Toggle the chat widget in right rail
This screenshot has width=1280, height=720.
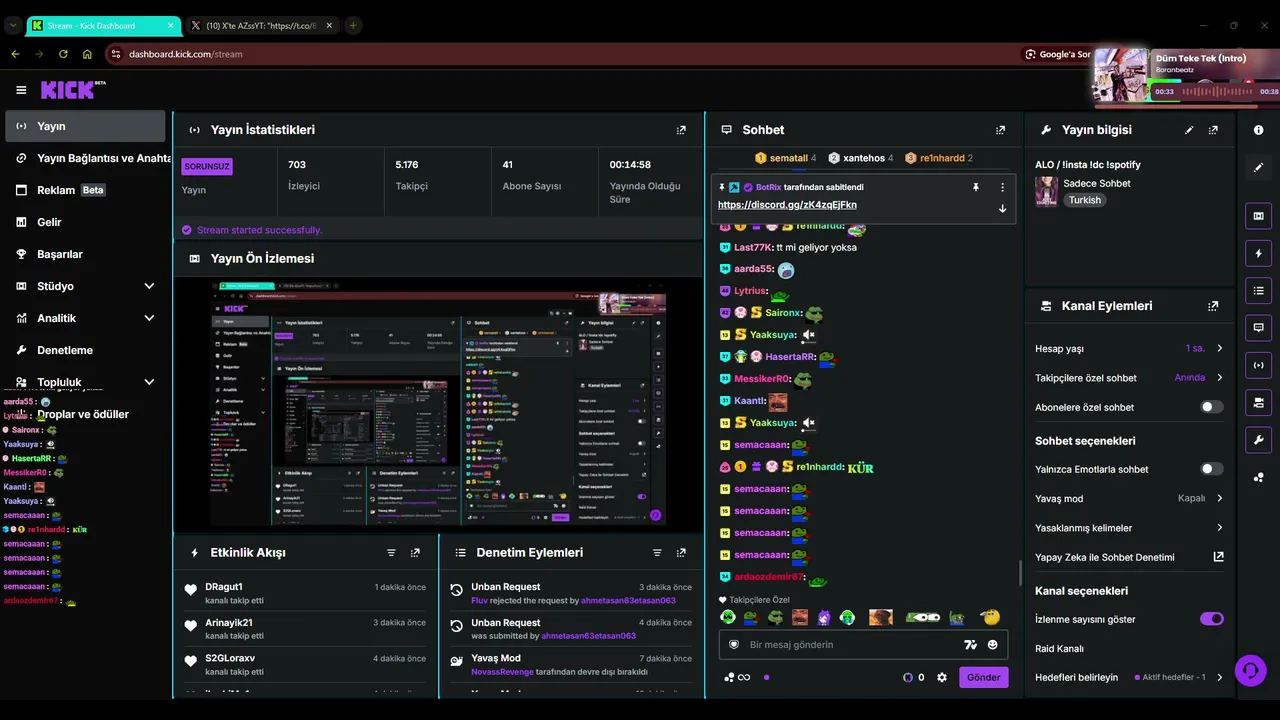(x=1258, y=327)
